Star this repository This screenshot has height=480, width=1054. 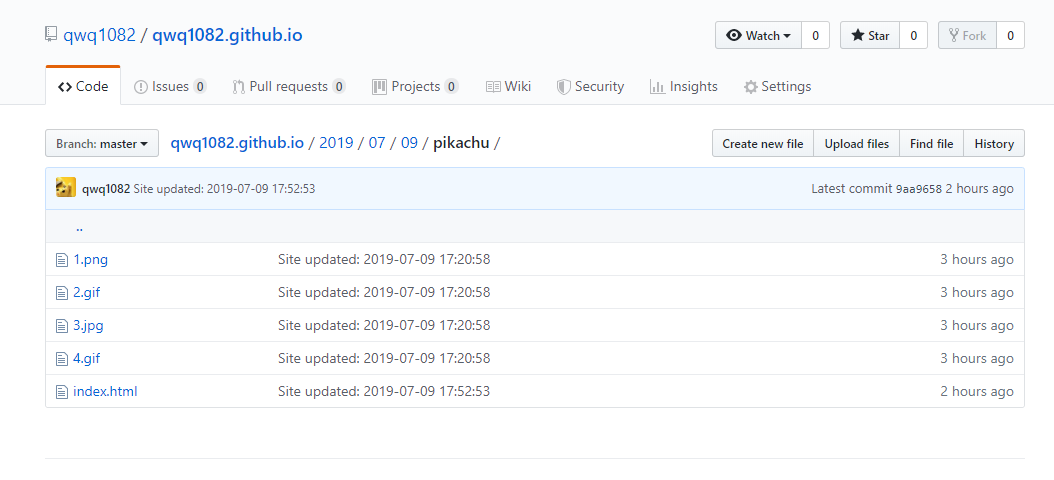click(870, 35)
